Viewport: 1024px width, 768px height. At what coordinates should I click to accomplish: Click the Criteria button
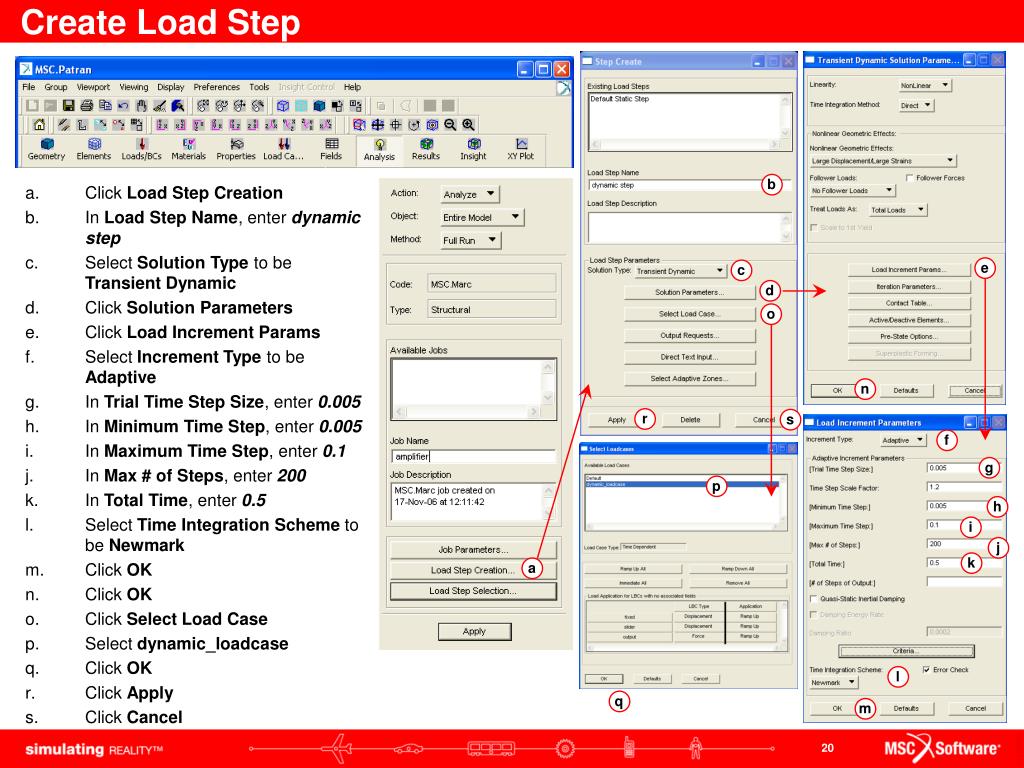click(906, 651)
